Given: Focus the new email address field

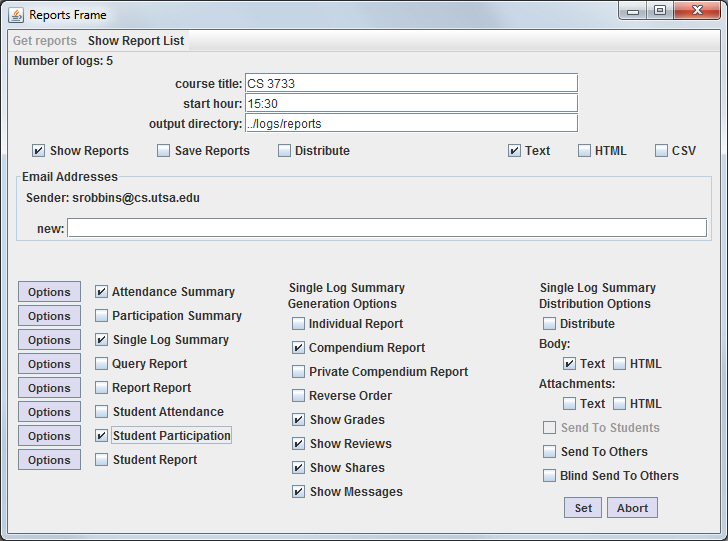Looking at the screenshot, I should pyautogui.click(x=386, y=228).
